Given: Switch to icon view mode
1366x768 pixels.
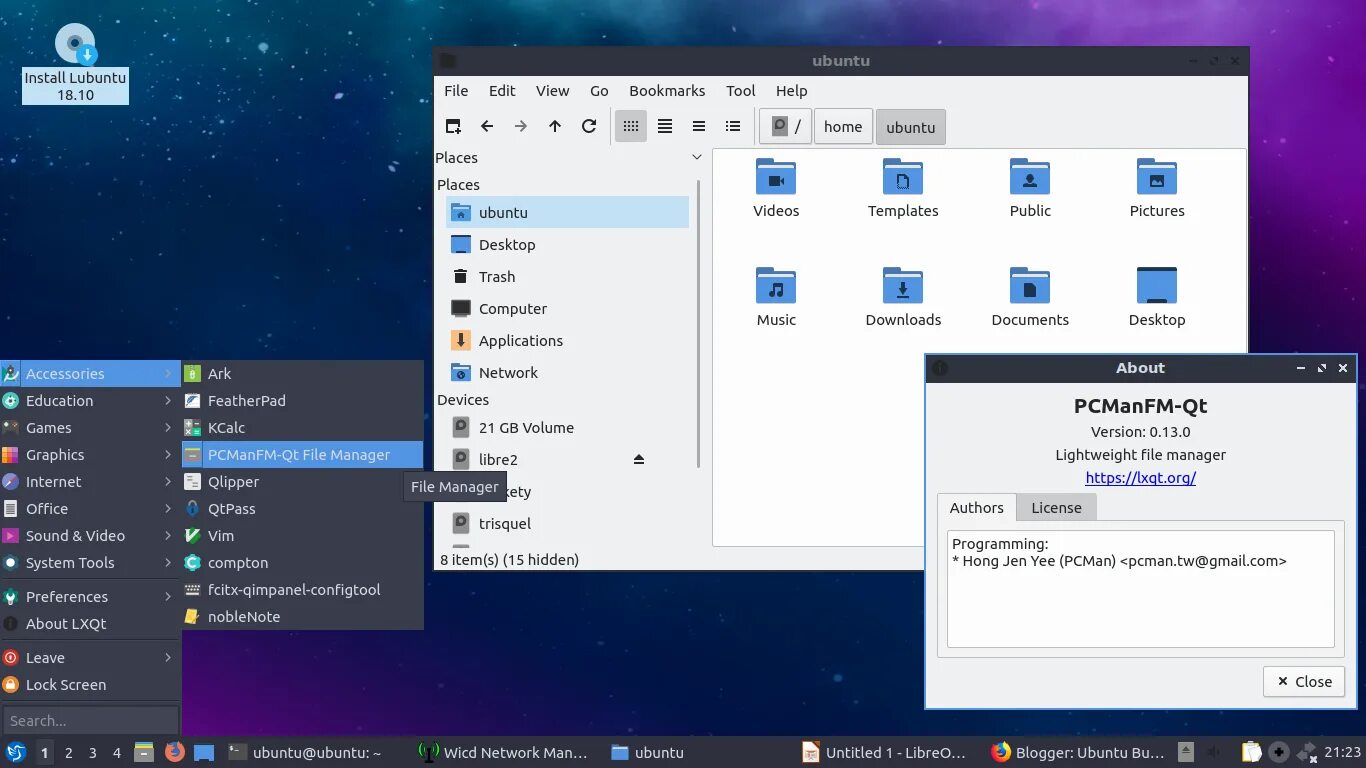Looking at the screenshot, I should click(x=631, y=126).
